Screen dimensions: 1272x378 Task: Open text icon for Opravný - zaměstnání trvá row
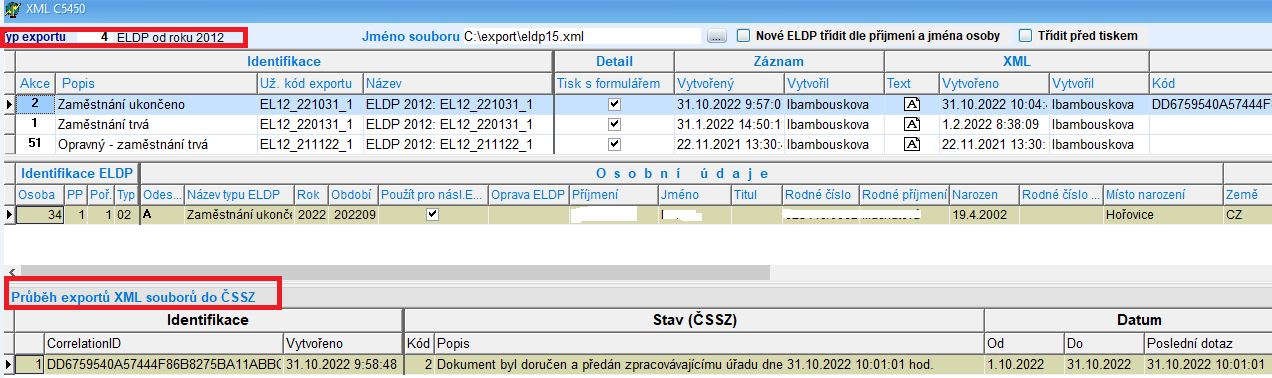[x=911, y=144]
